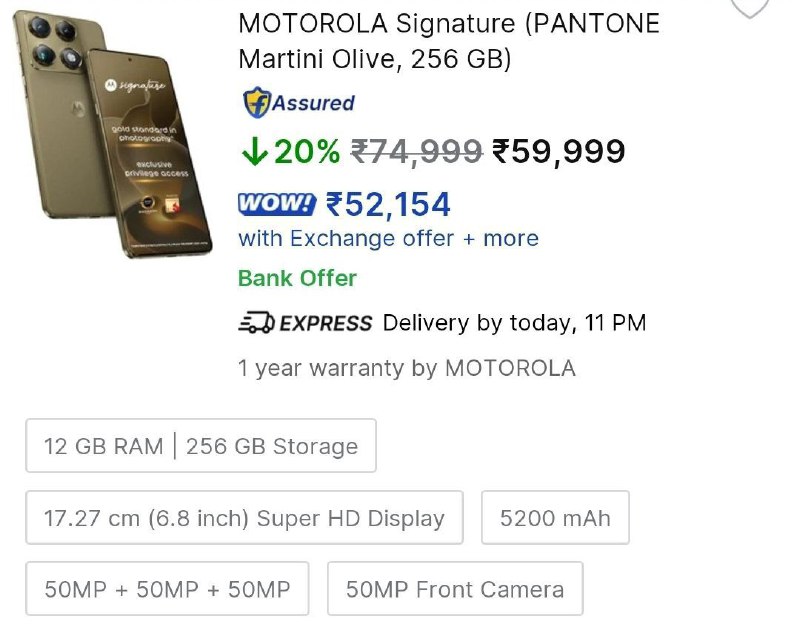This screenshot has width=800, height=633.
Task: View the Bank Offer details
Action: click(297, 278)
